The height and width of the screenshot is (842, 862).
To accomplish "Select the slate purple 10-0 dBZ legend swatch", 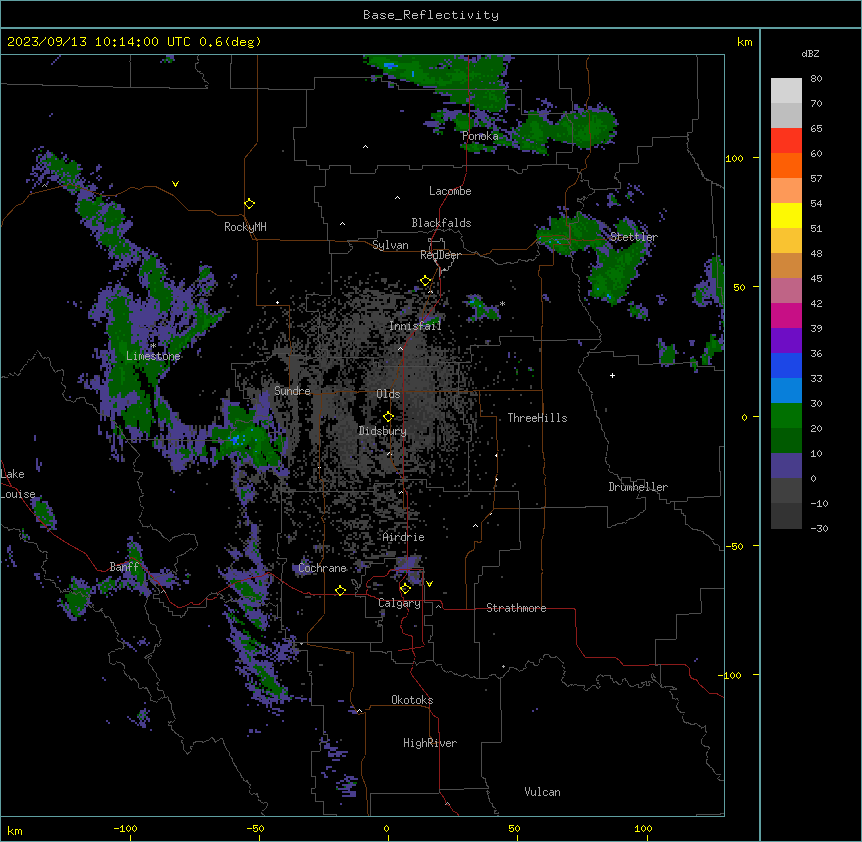I will pyautogui.click(x=786, y=466).
